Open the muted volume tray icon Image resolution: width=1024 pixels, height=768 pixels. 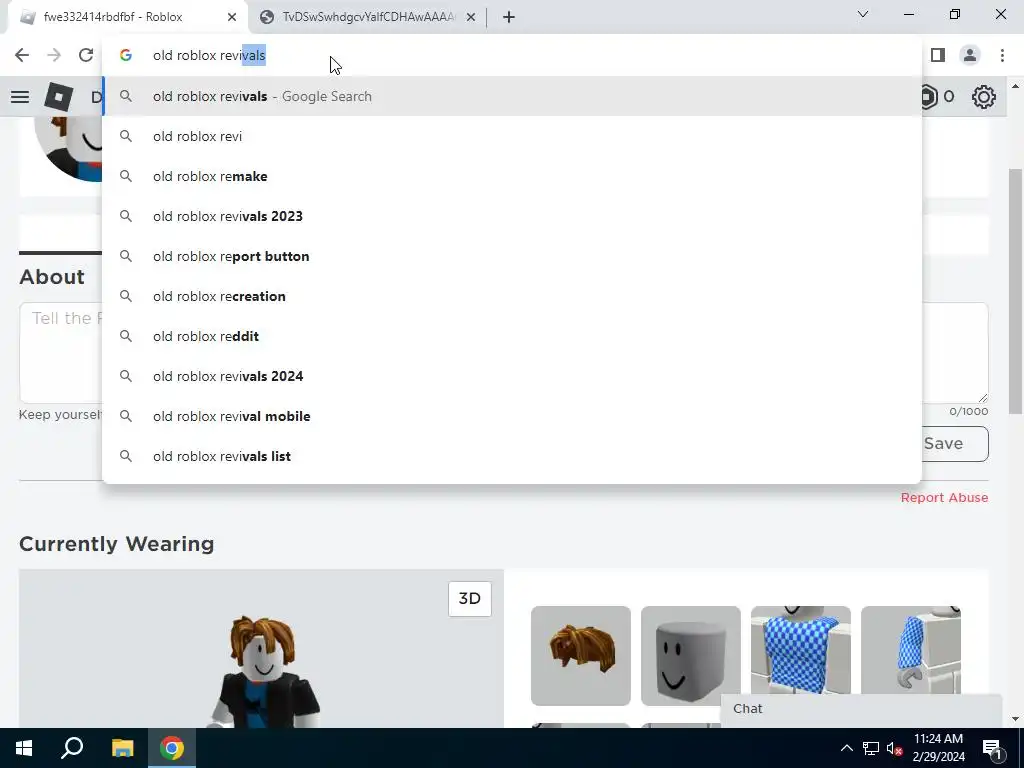894,748
